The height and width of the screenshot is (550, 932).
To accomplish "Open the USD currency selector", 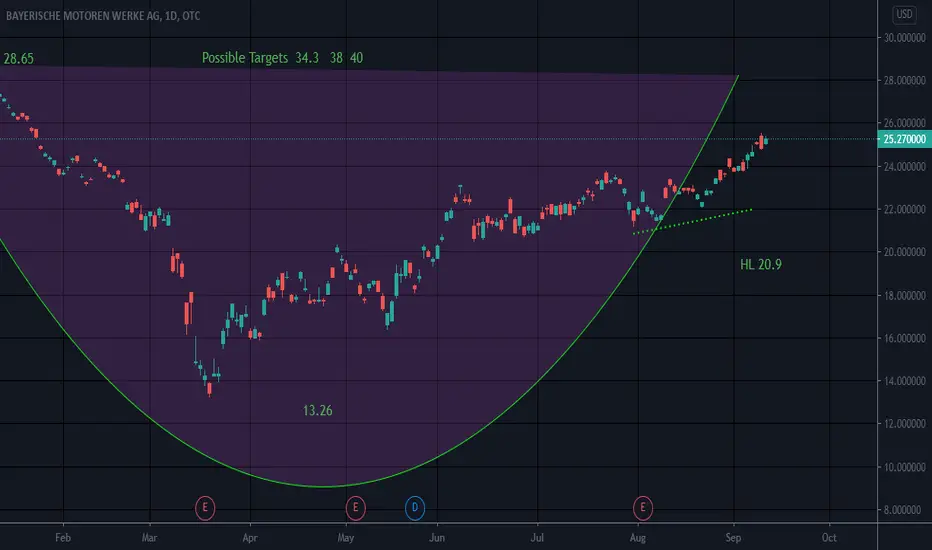I will [904, 14].
